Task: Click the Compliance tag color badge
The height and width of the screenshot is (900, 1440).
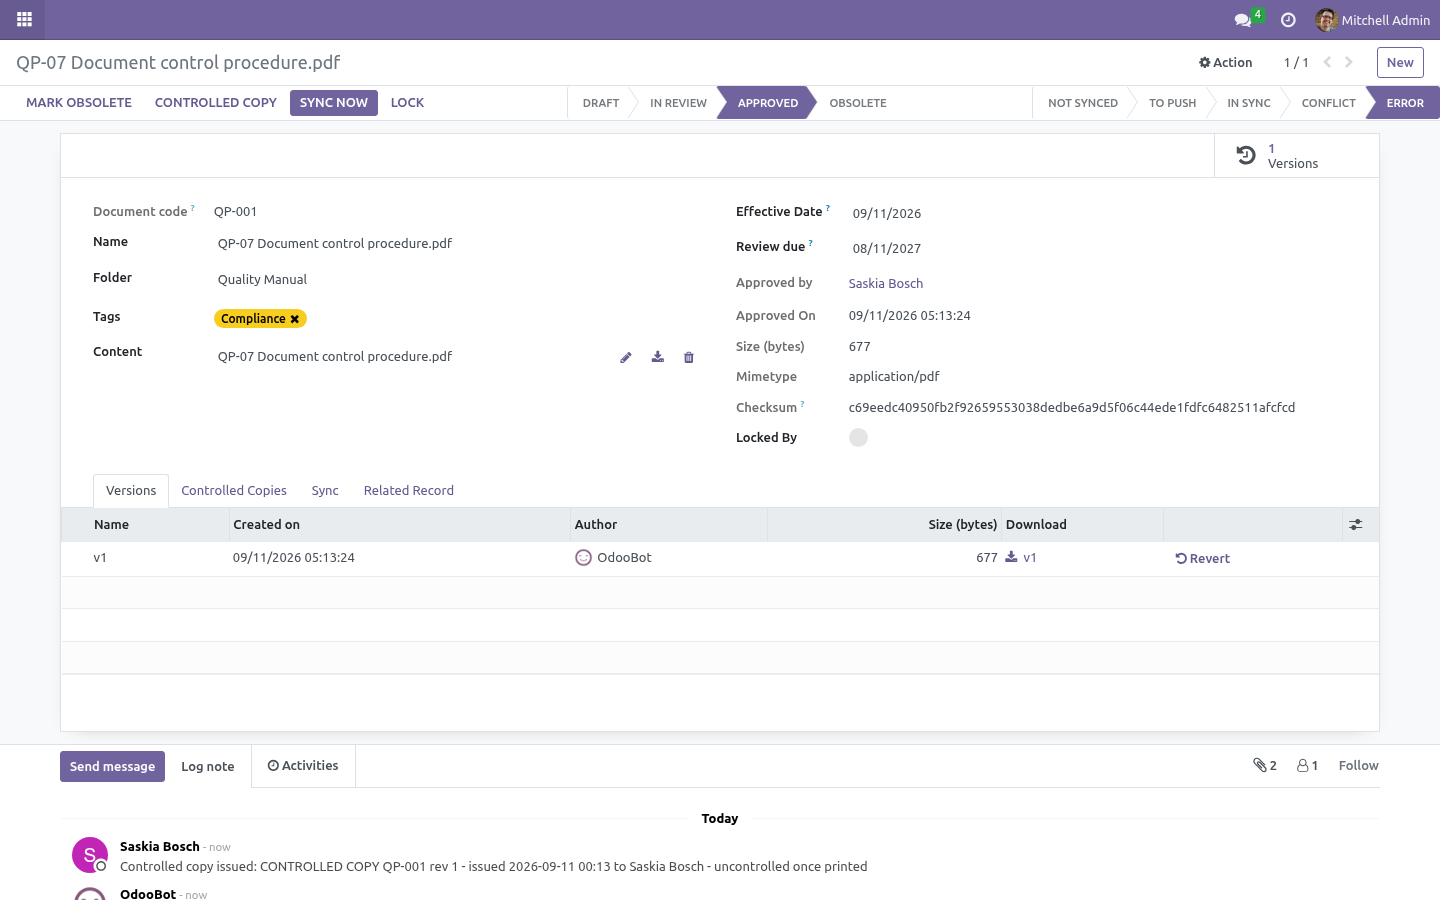Action: (x=260, y=319)
